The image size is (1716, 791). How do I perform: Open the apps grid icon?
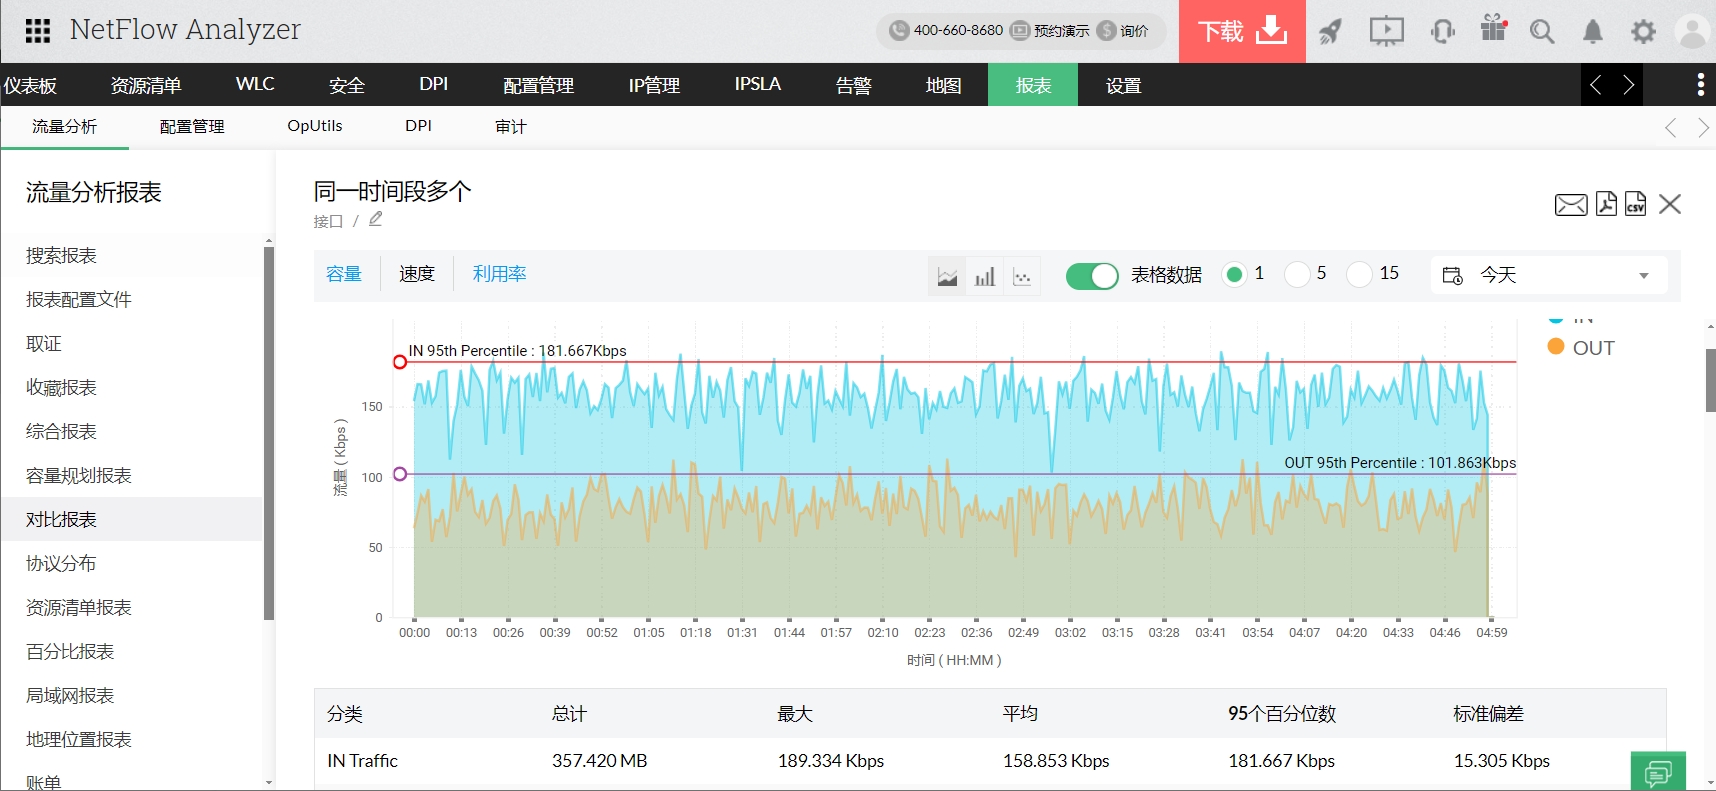coord(38,31)
